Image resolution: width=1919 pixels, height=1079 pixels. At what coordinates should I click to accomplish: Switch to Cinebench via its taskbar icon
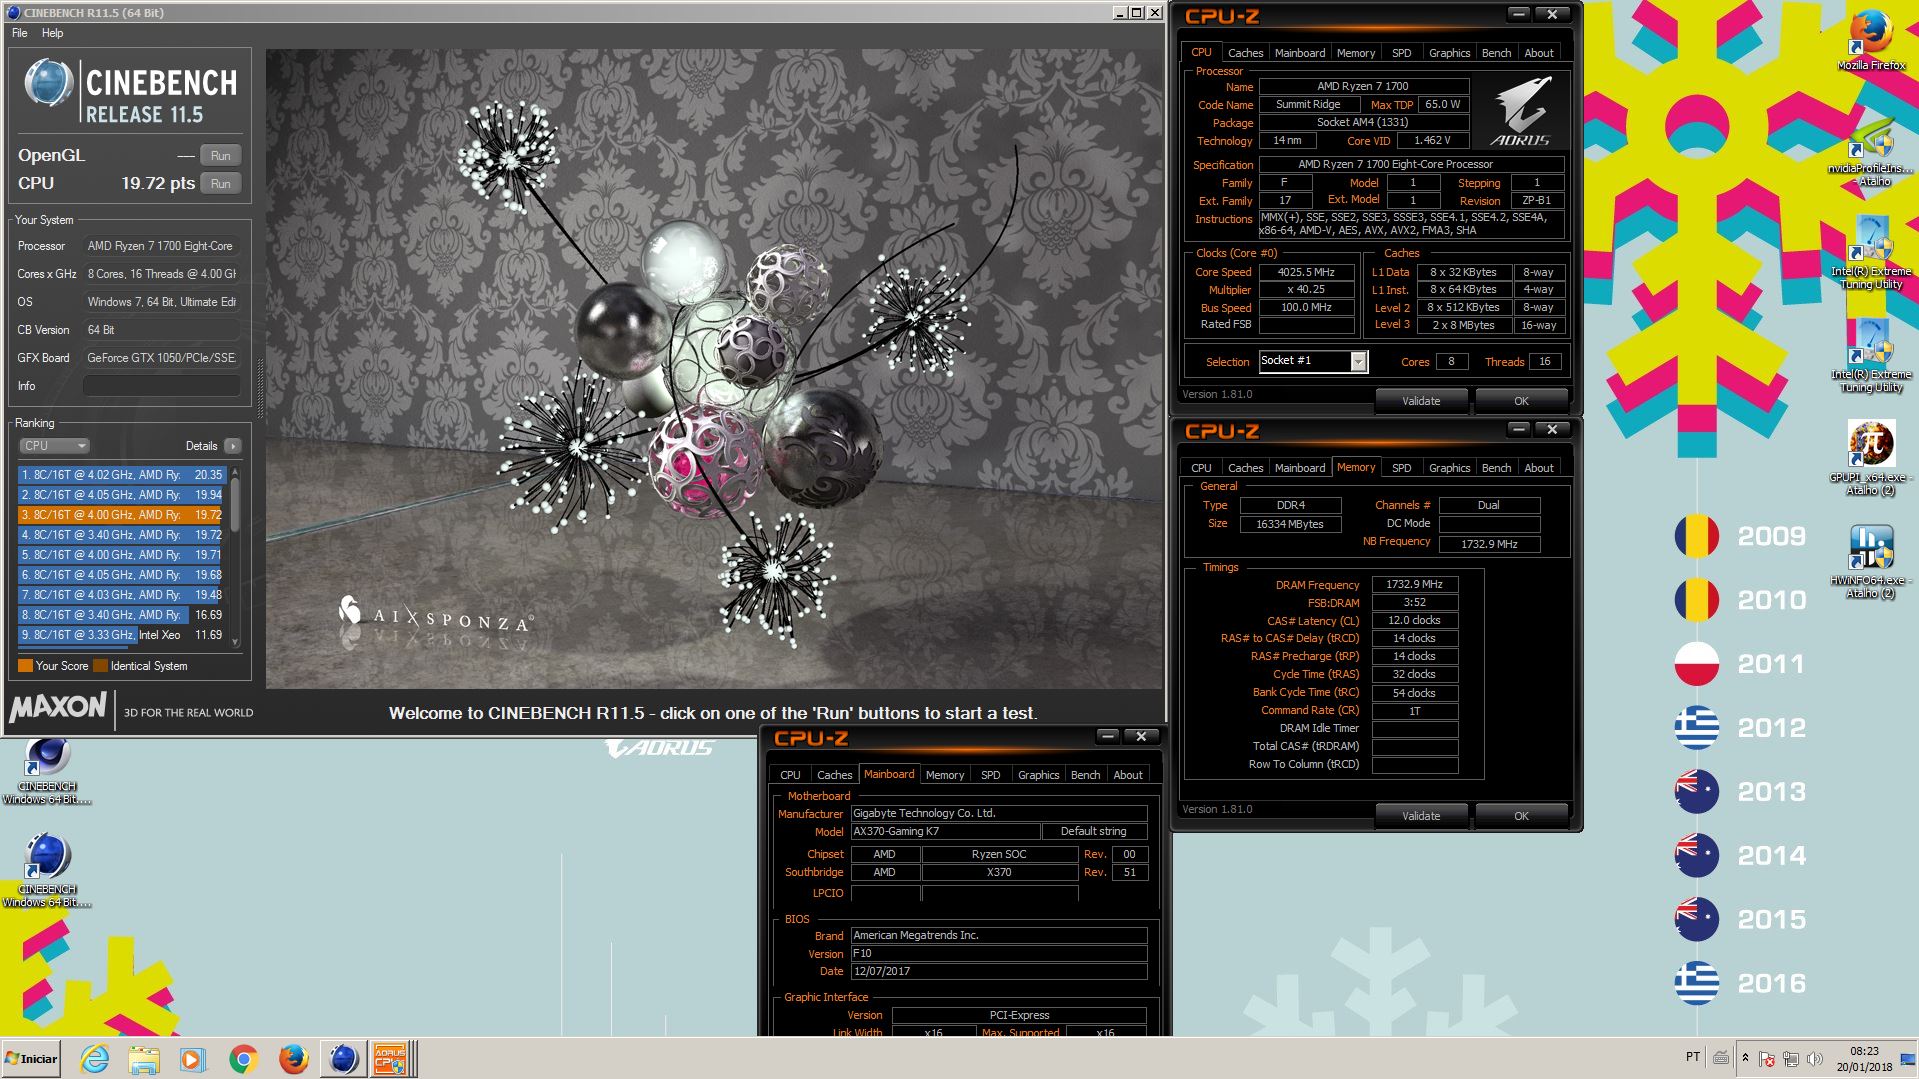click(x=343, y=1058)
